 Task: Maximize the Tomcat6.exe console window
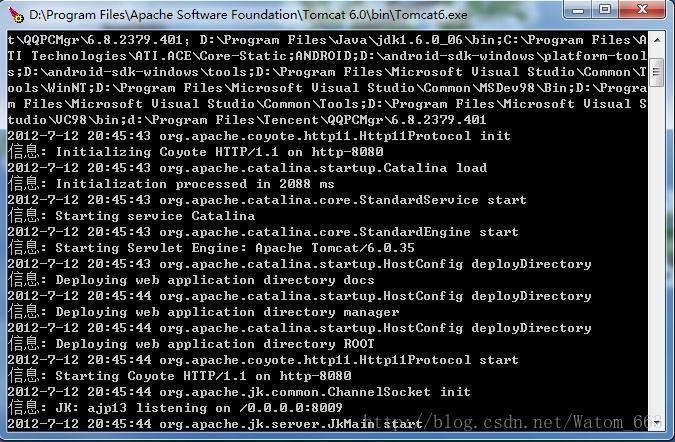click(605, 9)
